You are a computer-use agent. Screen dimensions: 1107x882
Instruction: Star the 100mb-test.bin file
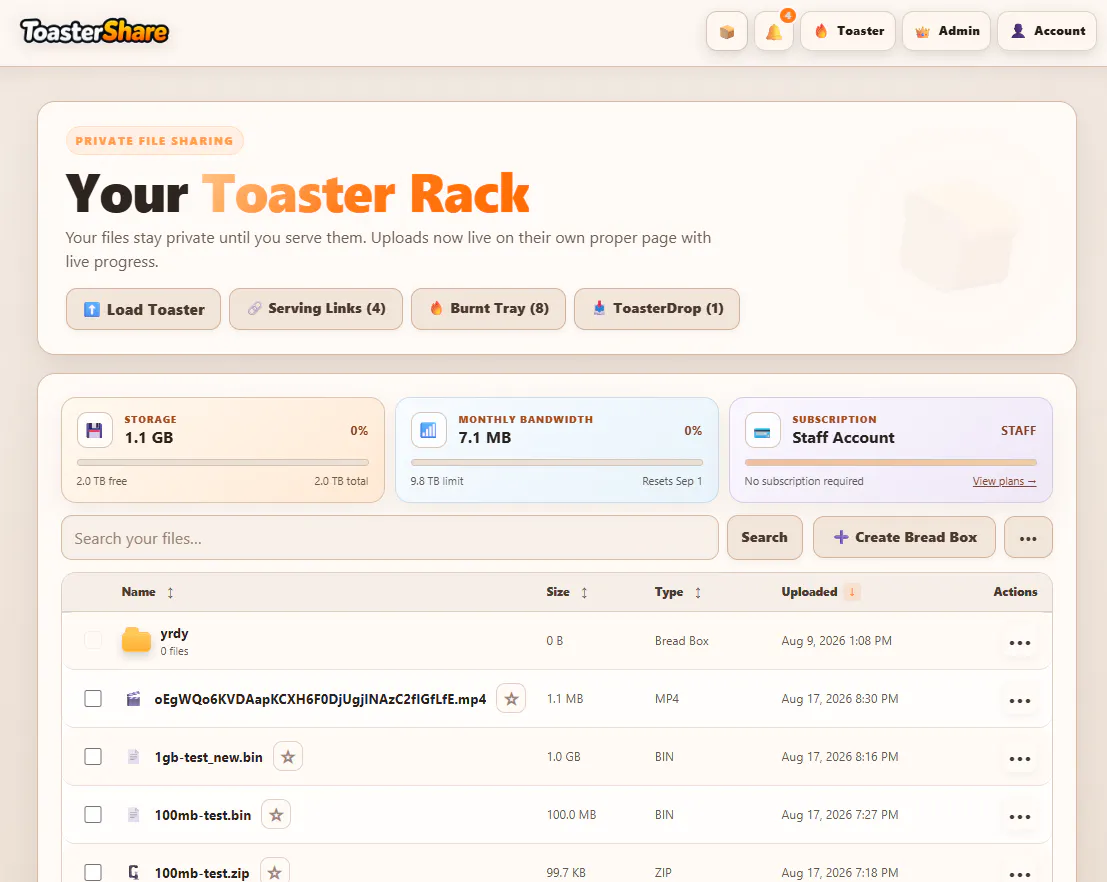pos(276,814)
